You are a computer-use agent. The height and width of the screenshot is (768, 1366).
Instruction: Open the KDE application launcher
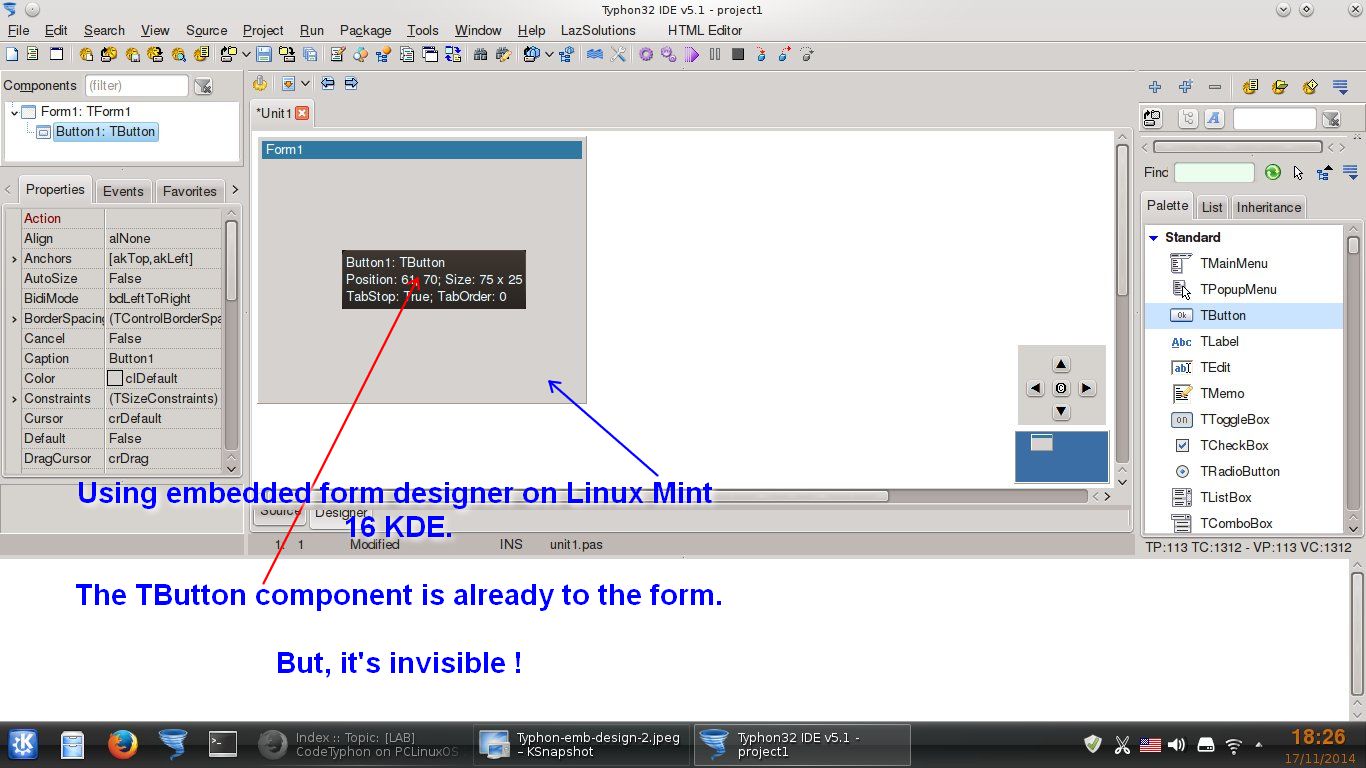click(x=23, y=743)
